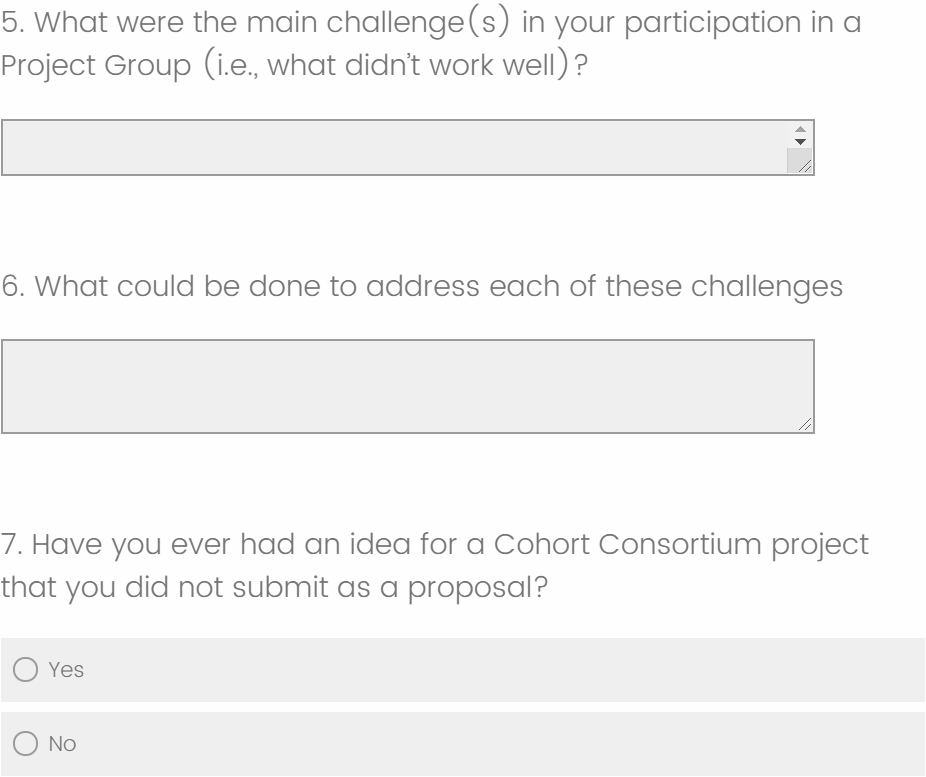Screen dimensions: 926x777
Task: Click the down arrow in the challenges text box
Action: click(x=799, y=141)
